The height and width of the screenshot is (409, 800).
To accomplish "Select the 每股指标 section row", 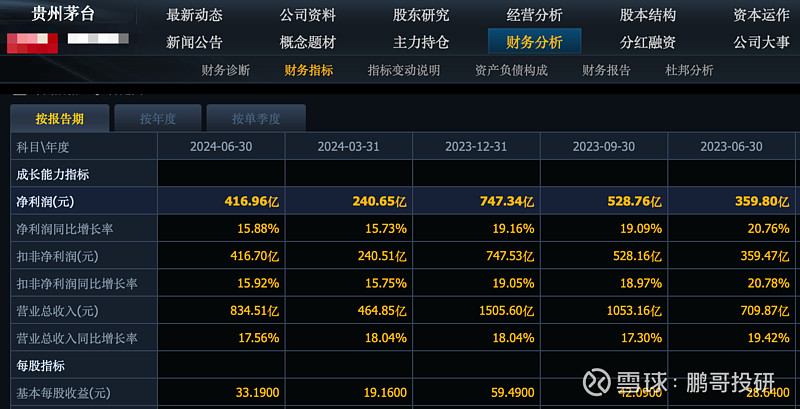I will pos(40,366).
